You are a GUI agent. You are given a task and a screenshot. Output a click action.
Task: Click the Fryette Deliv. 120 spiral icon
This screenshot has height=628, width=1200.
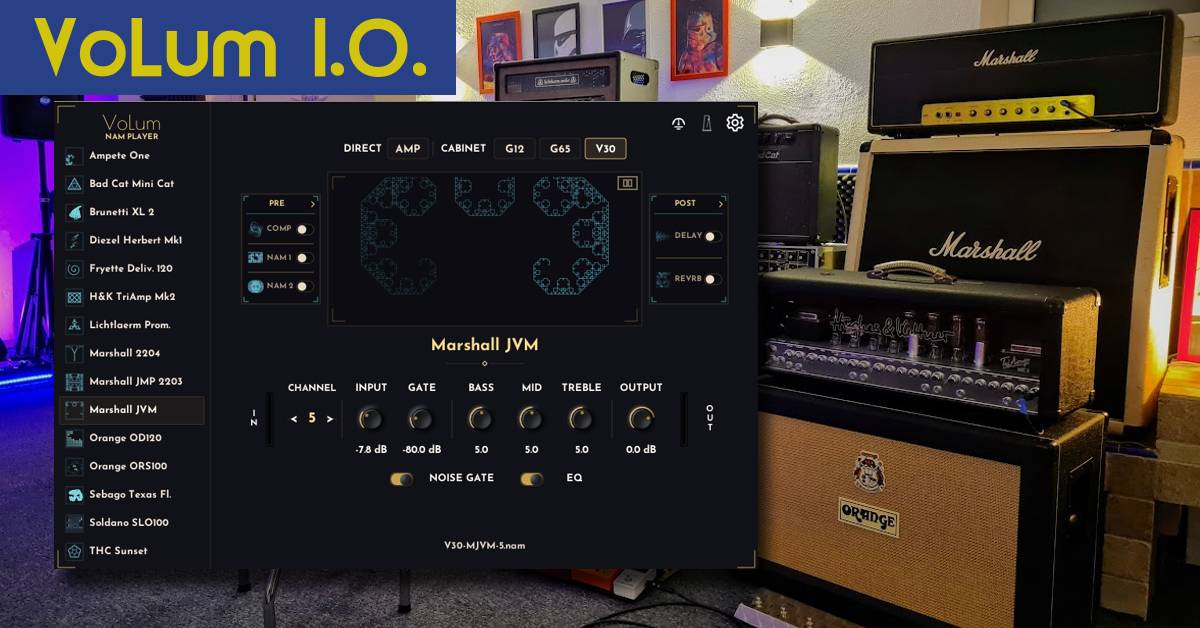[x=74, y=269]
